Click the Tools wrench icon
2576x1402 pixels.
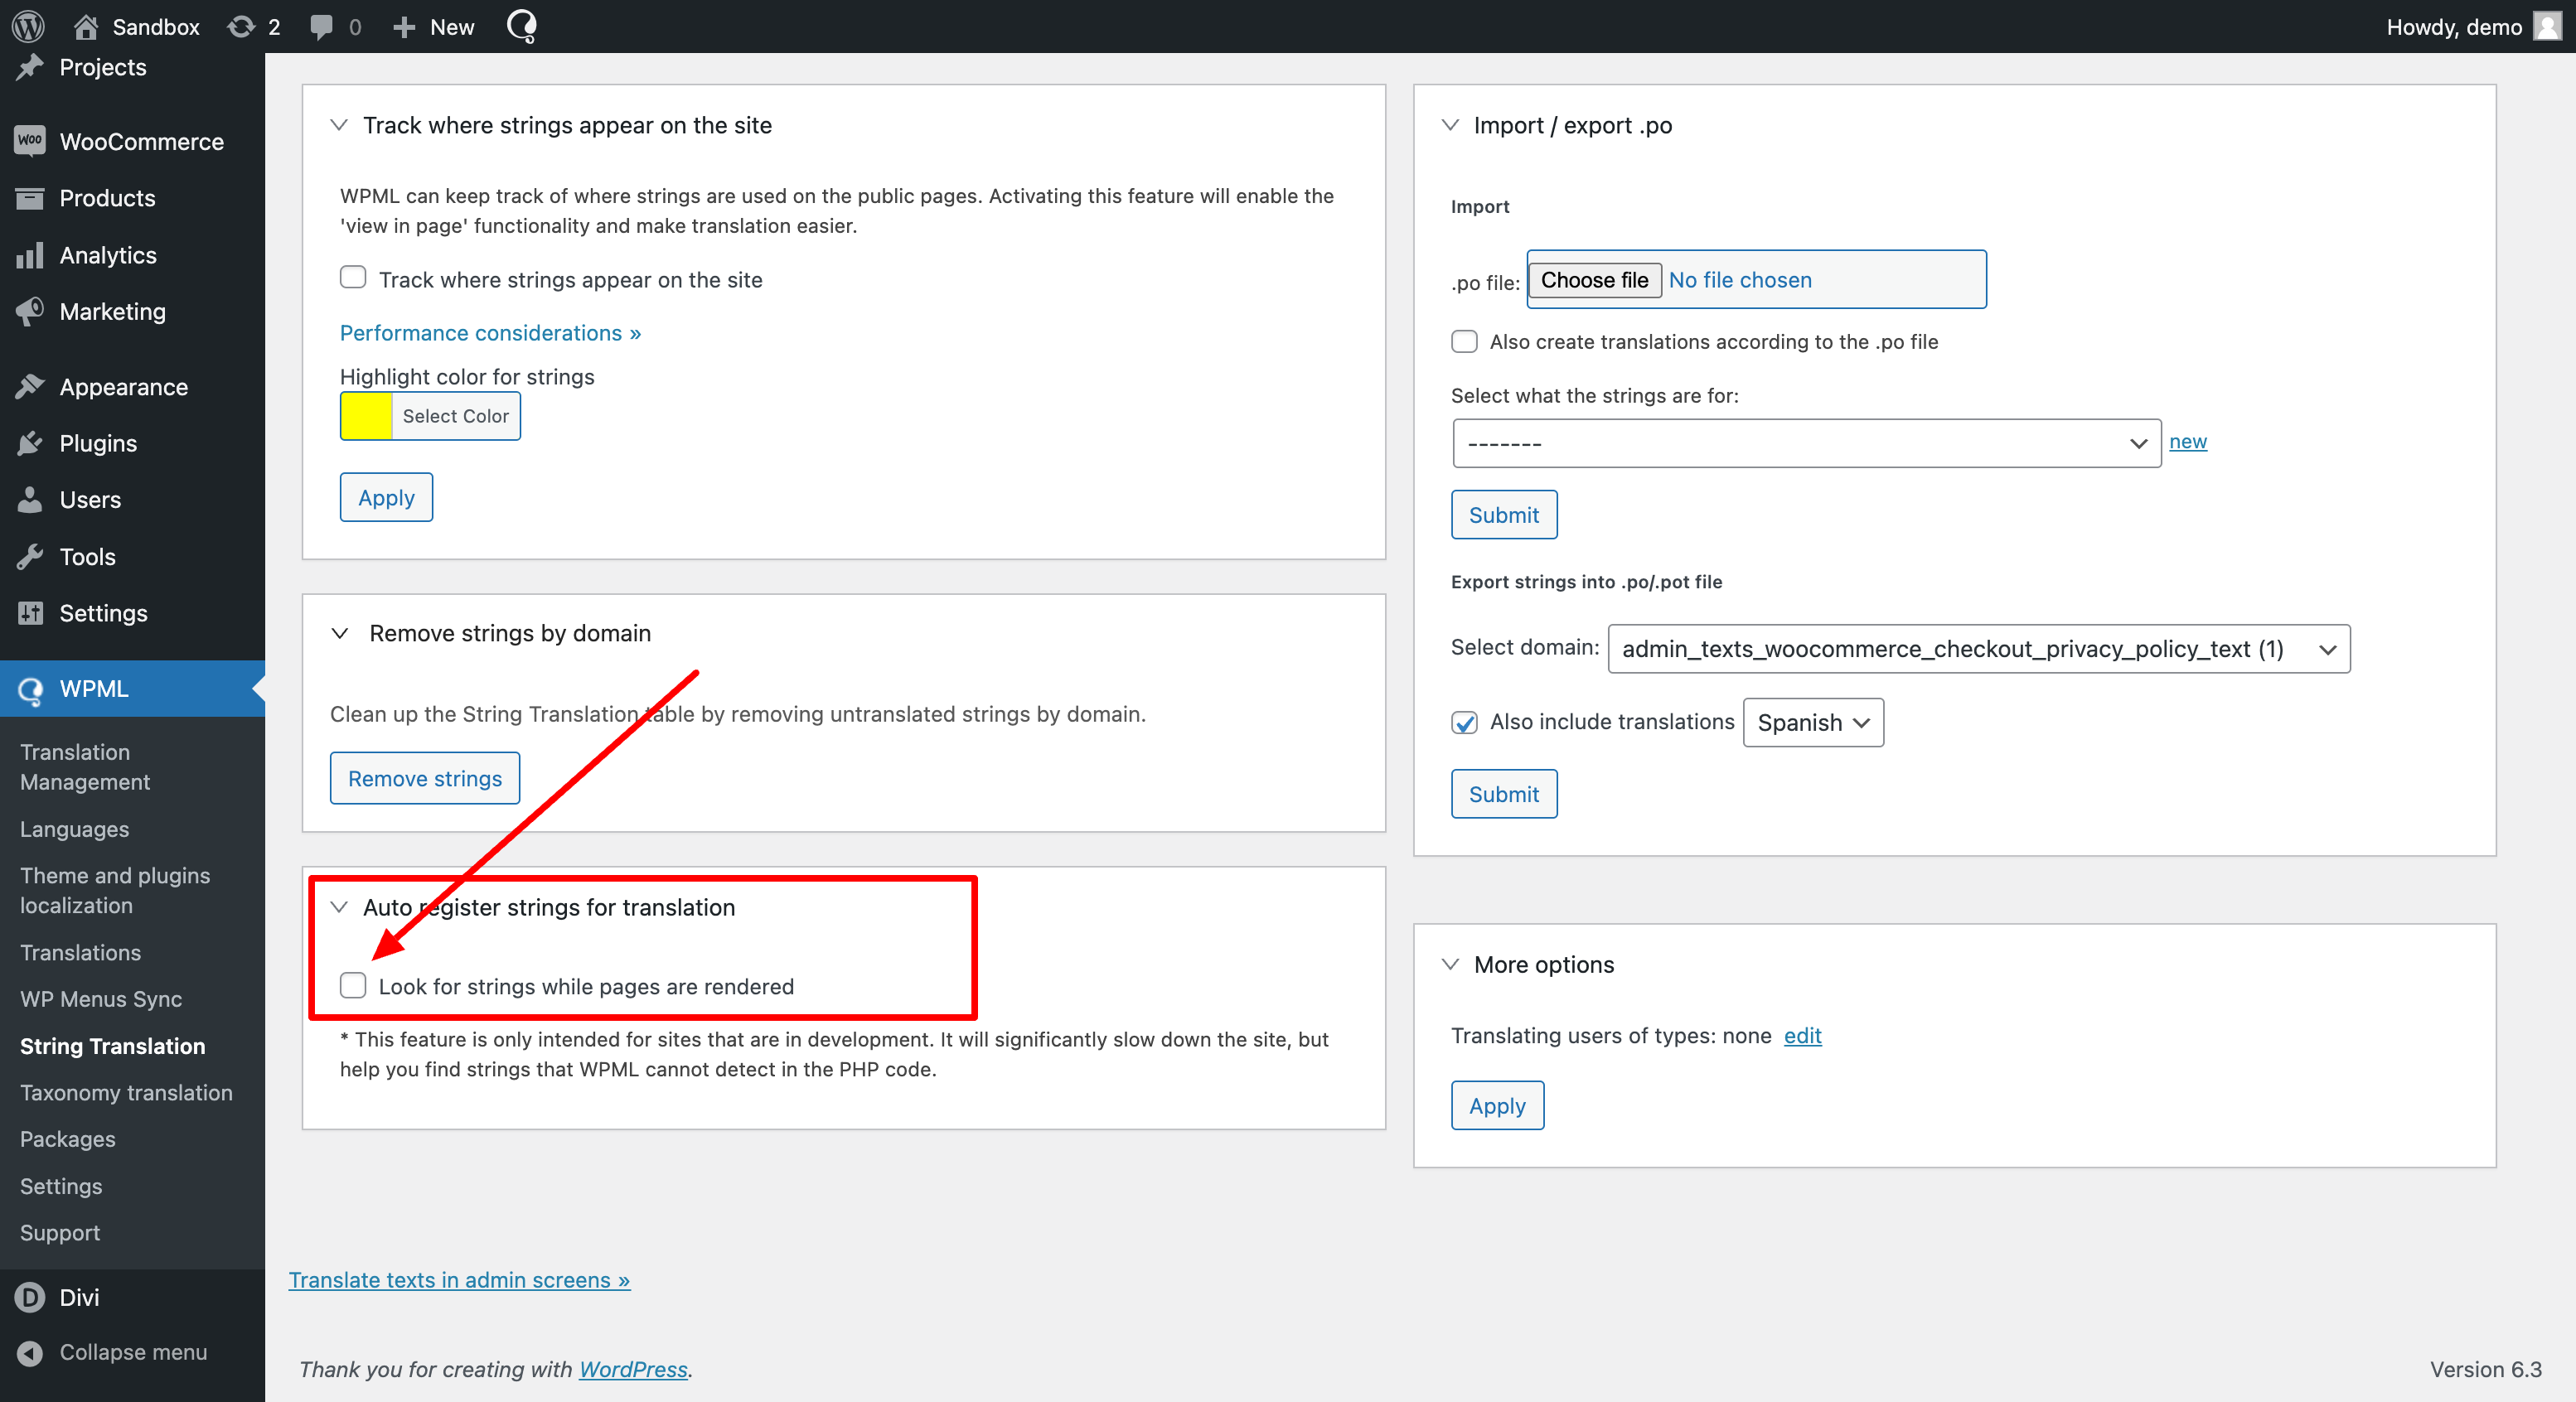coord(30,556)
